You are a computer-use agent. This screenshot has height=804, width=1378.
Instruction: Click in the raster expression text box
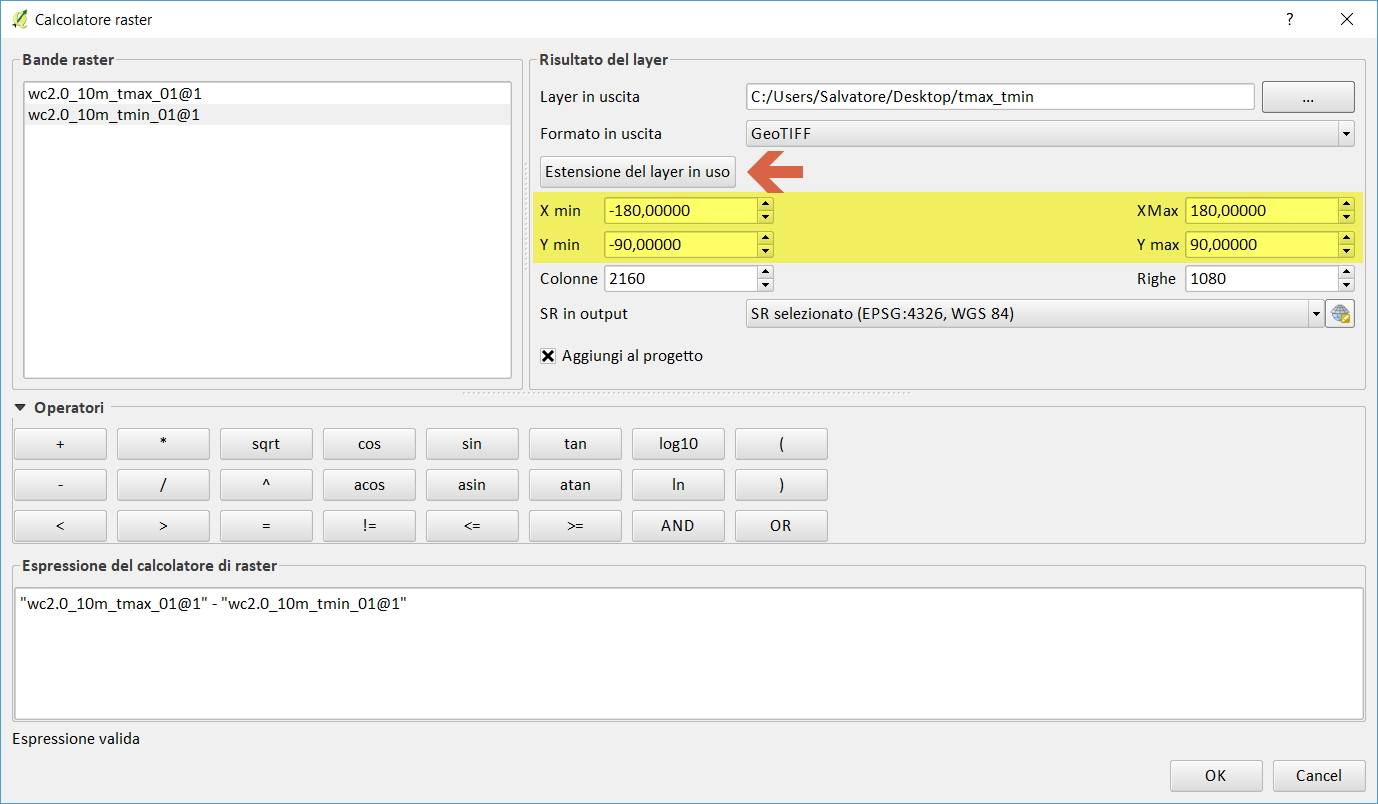coord(689,653)
